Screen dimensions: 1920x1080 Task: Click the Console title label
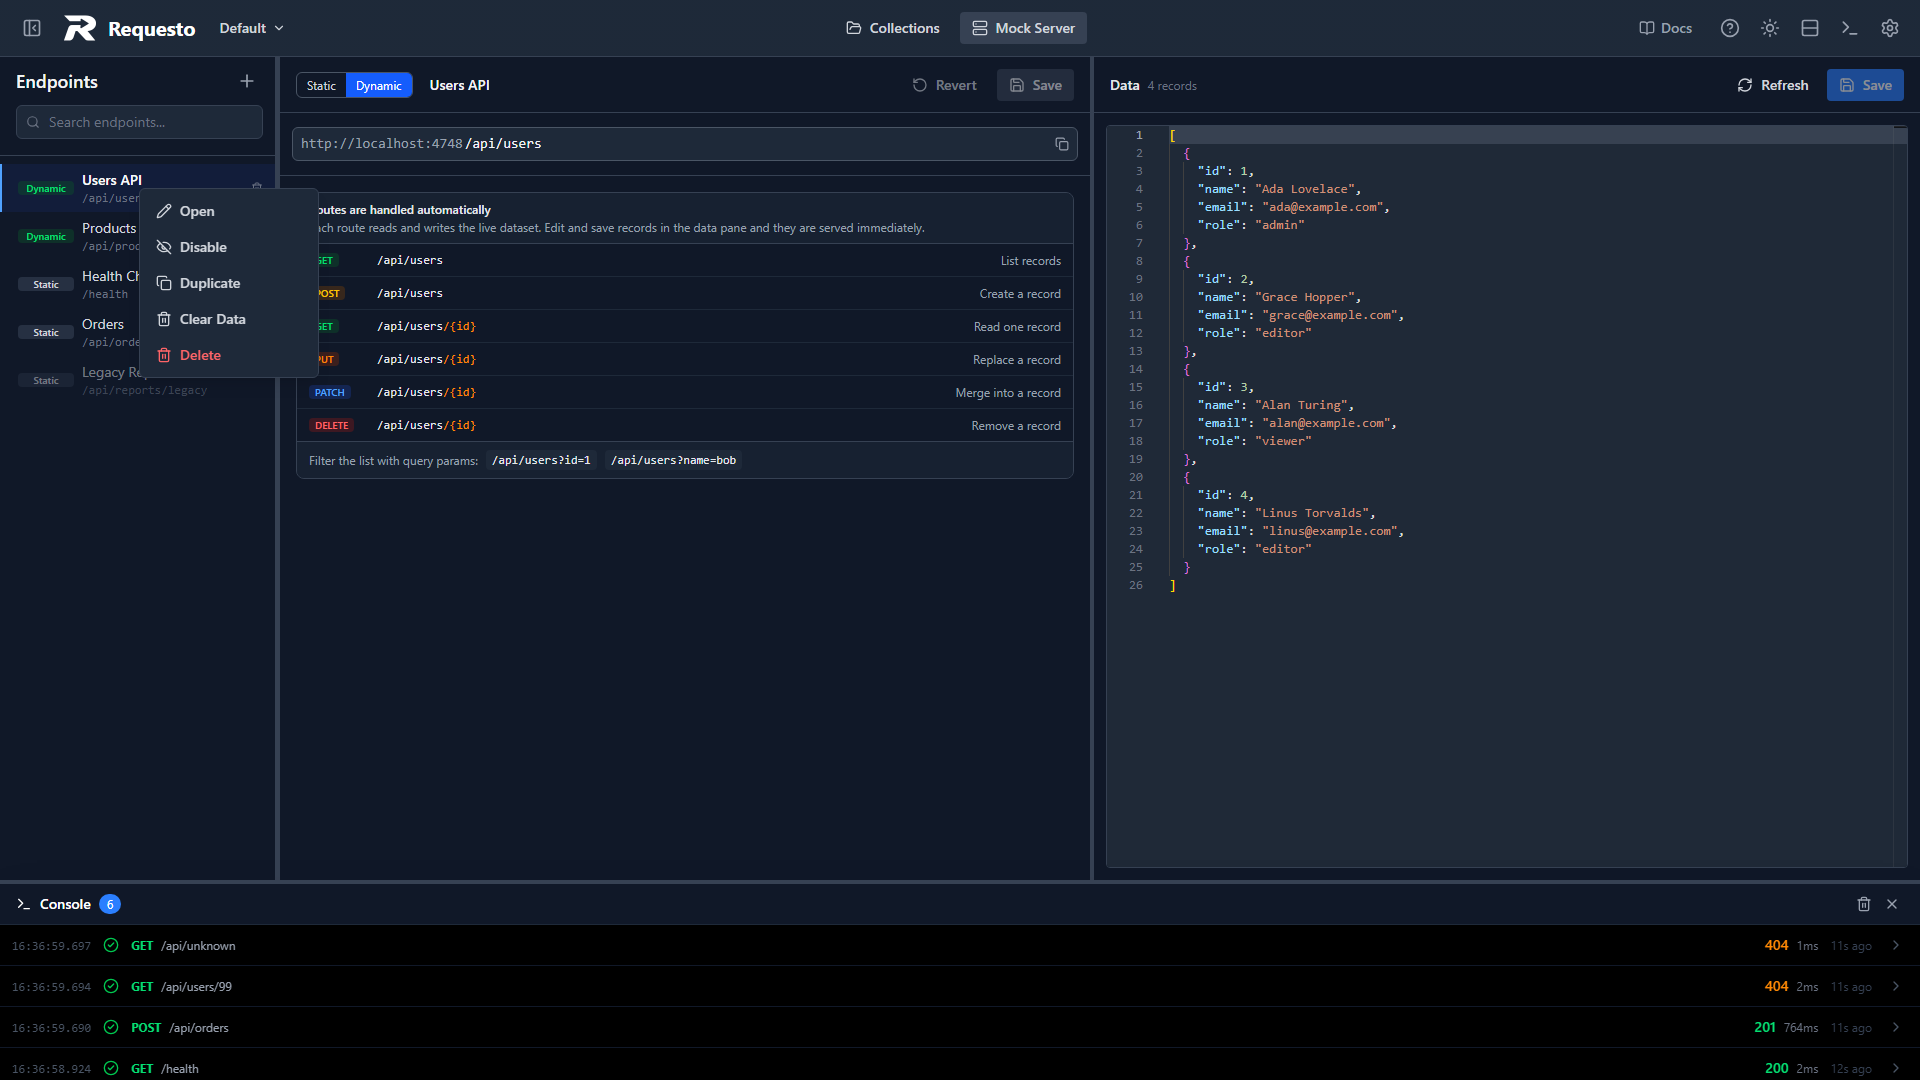click(x=65, y=904)
